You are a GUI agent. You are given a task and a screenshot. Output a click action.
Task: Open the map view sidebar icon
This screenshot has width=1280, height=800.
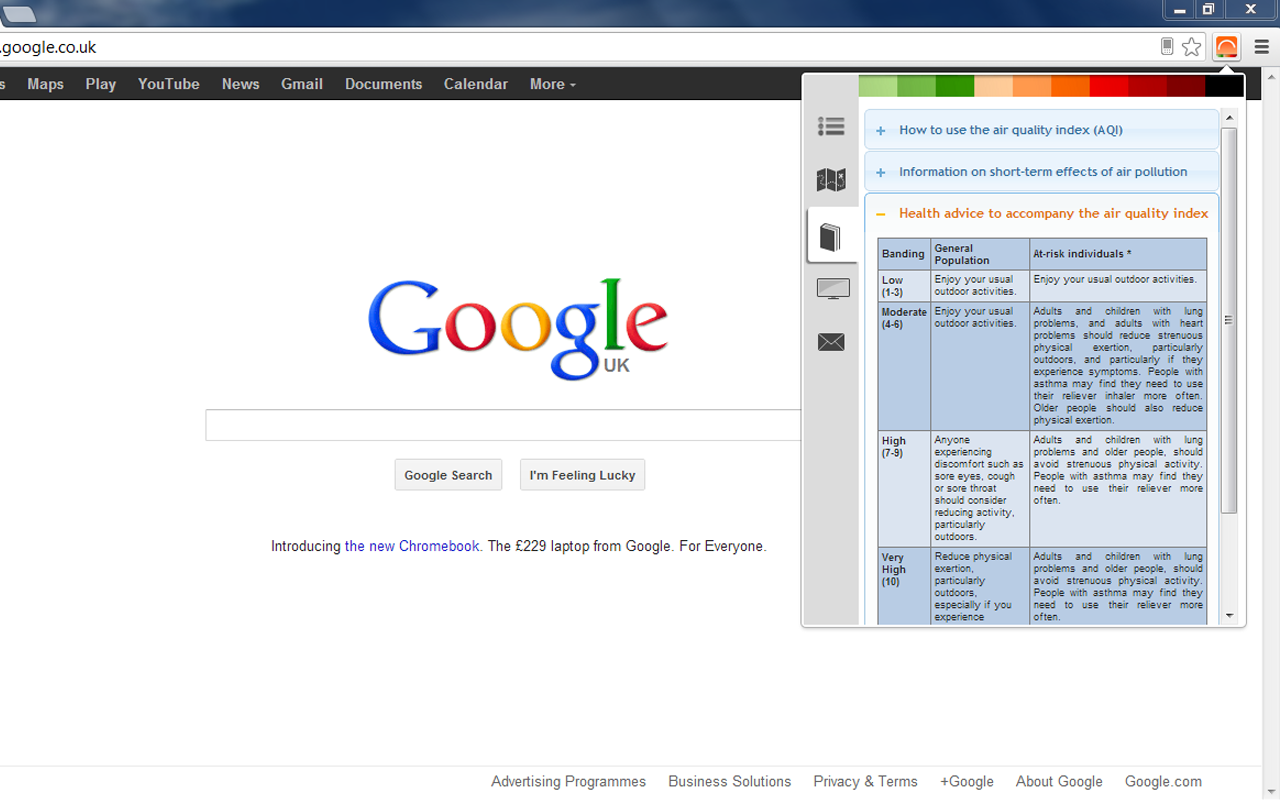point(831,180)
